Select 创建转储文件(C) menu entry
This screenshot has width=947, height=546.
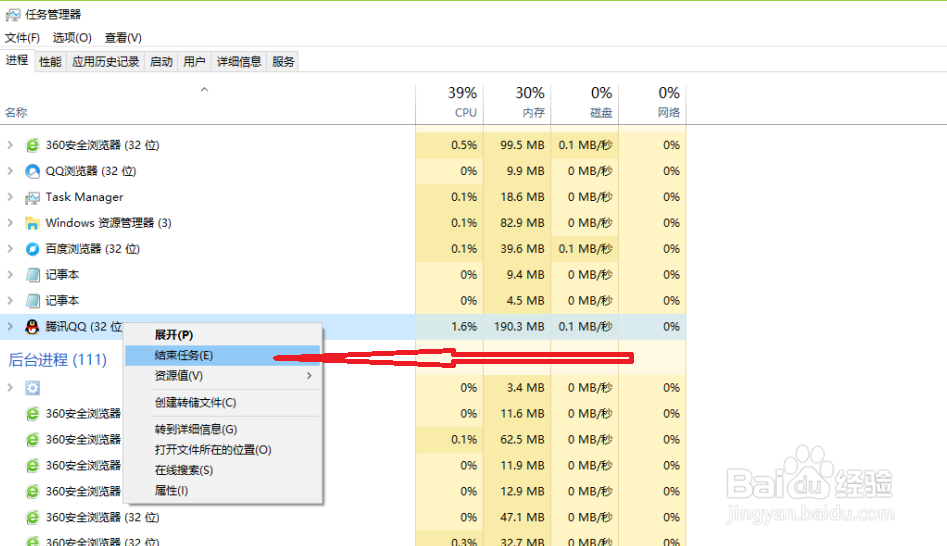(222, 402)
